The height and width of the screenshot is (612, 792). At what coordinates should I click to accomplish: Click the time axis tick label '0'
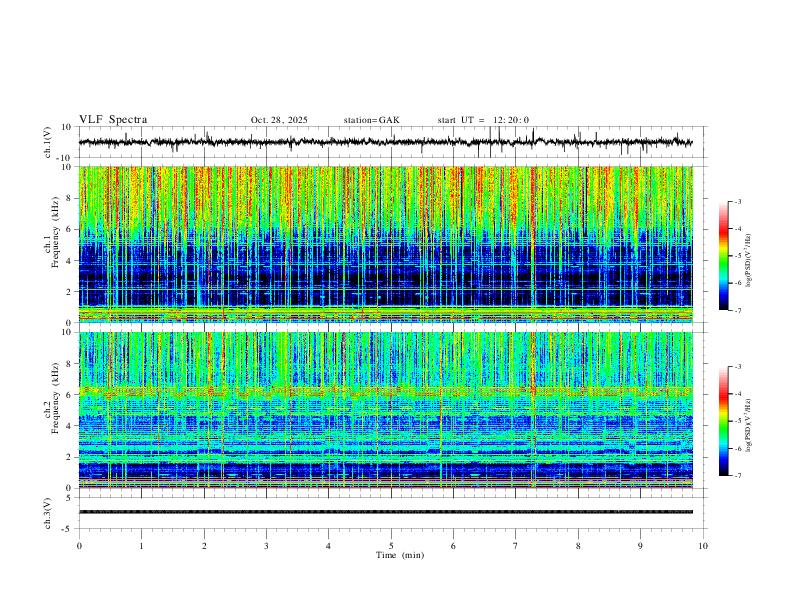point(79,546)
